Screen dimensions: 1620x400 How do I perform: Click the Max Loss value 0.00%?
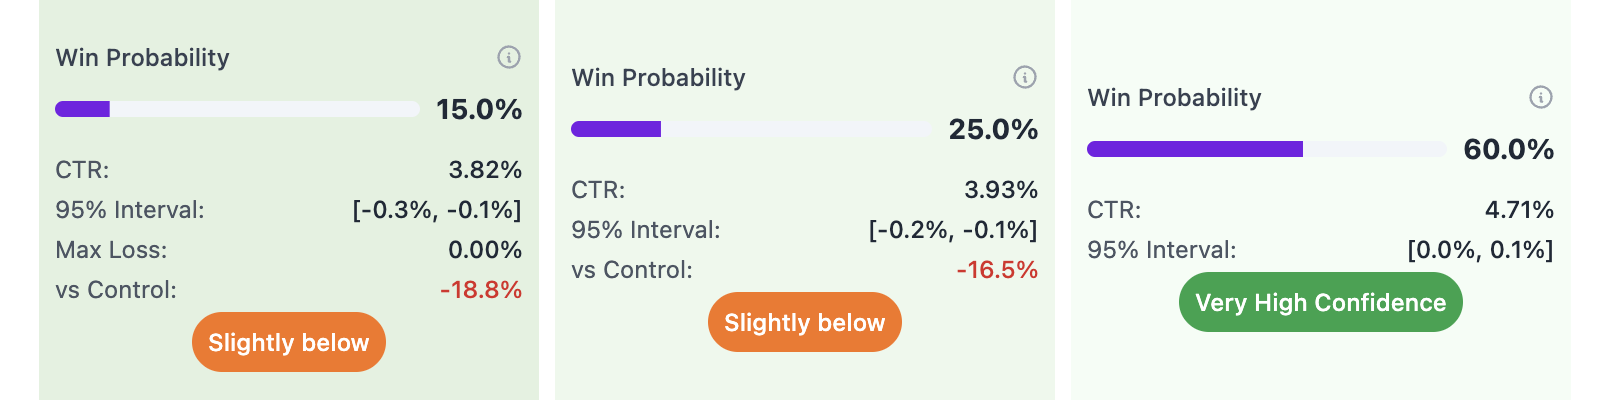click(x=485, y=249)
